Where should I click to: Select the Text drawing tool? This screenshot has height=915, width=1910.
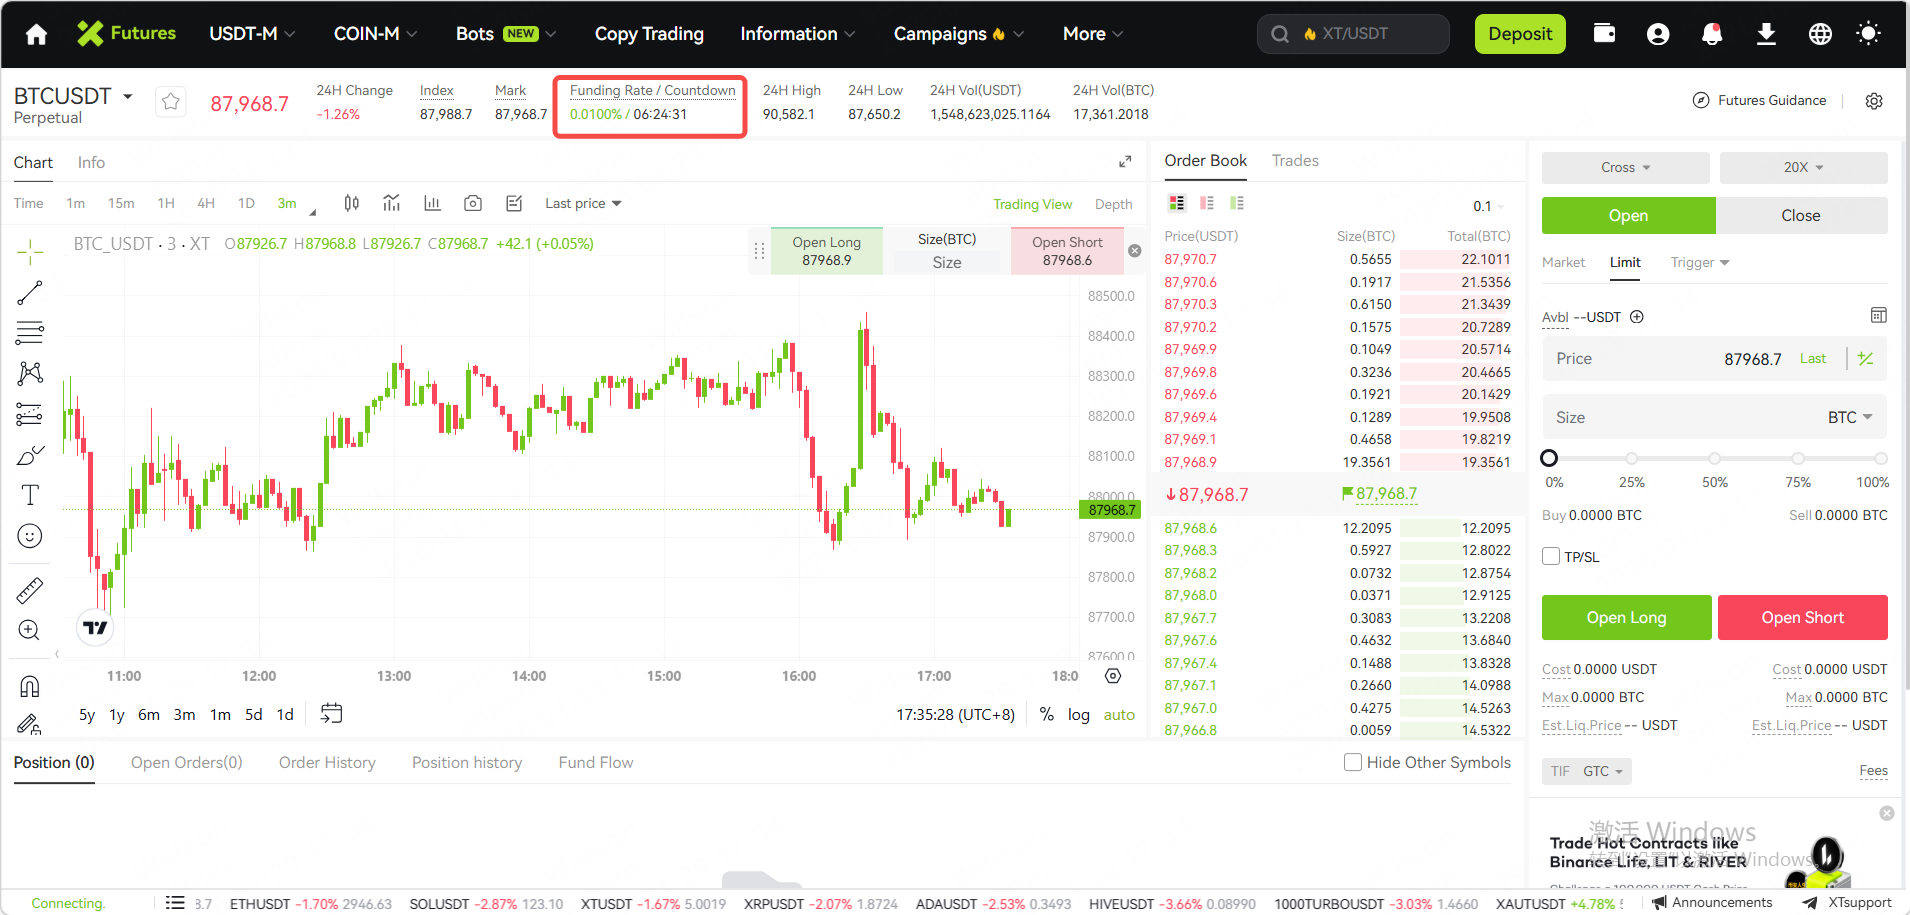click(30, 495)
